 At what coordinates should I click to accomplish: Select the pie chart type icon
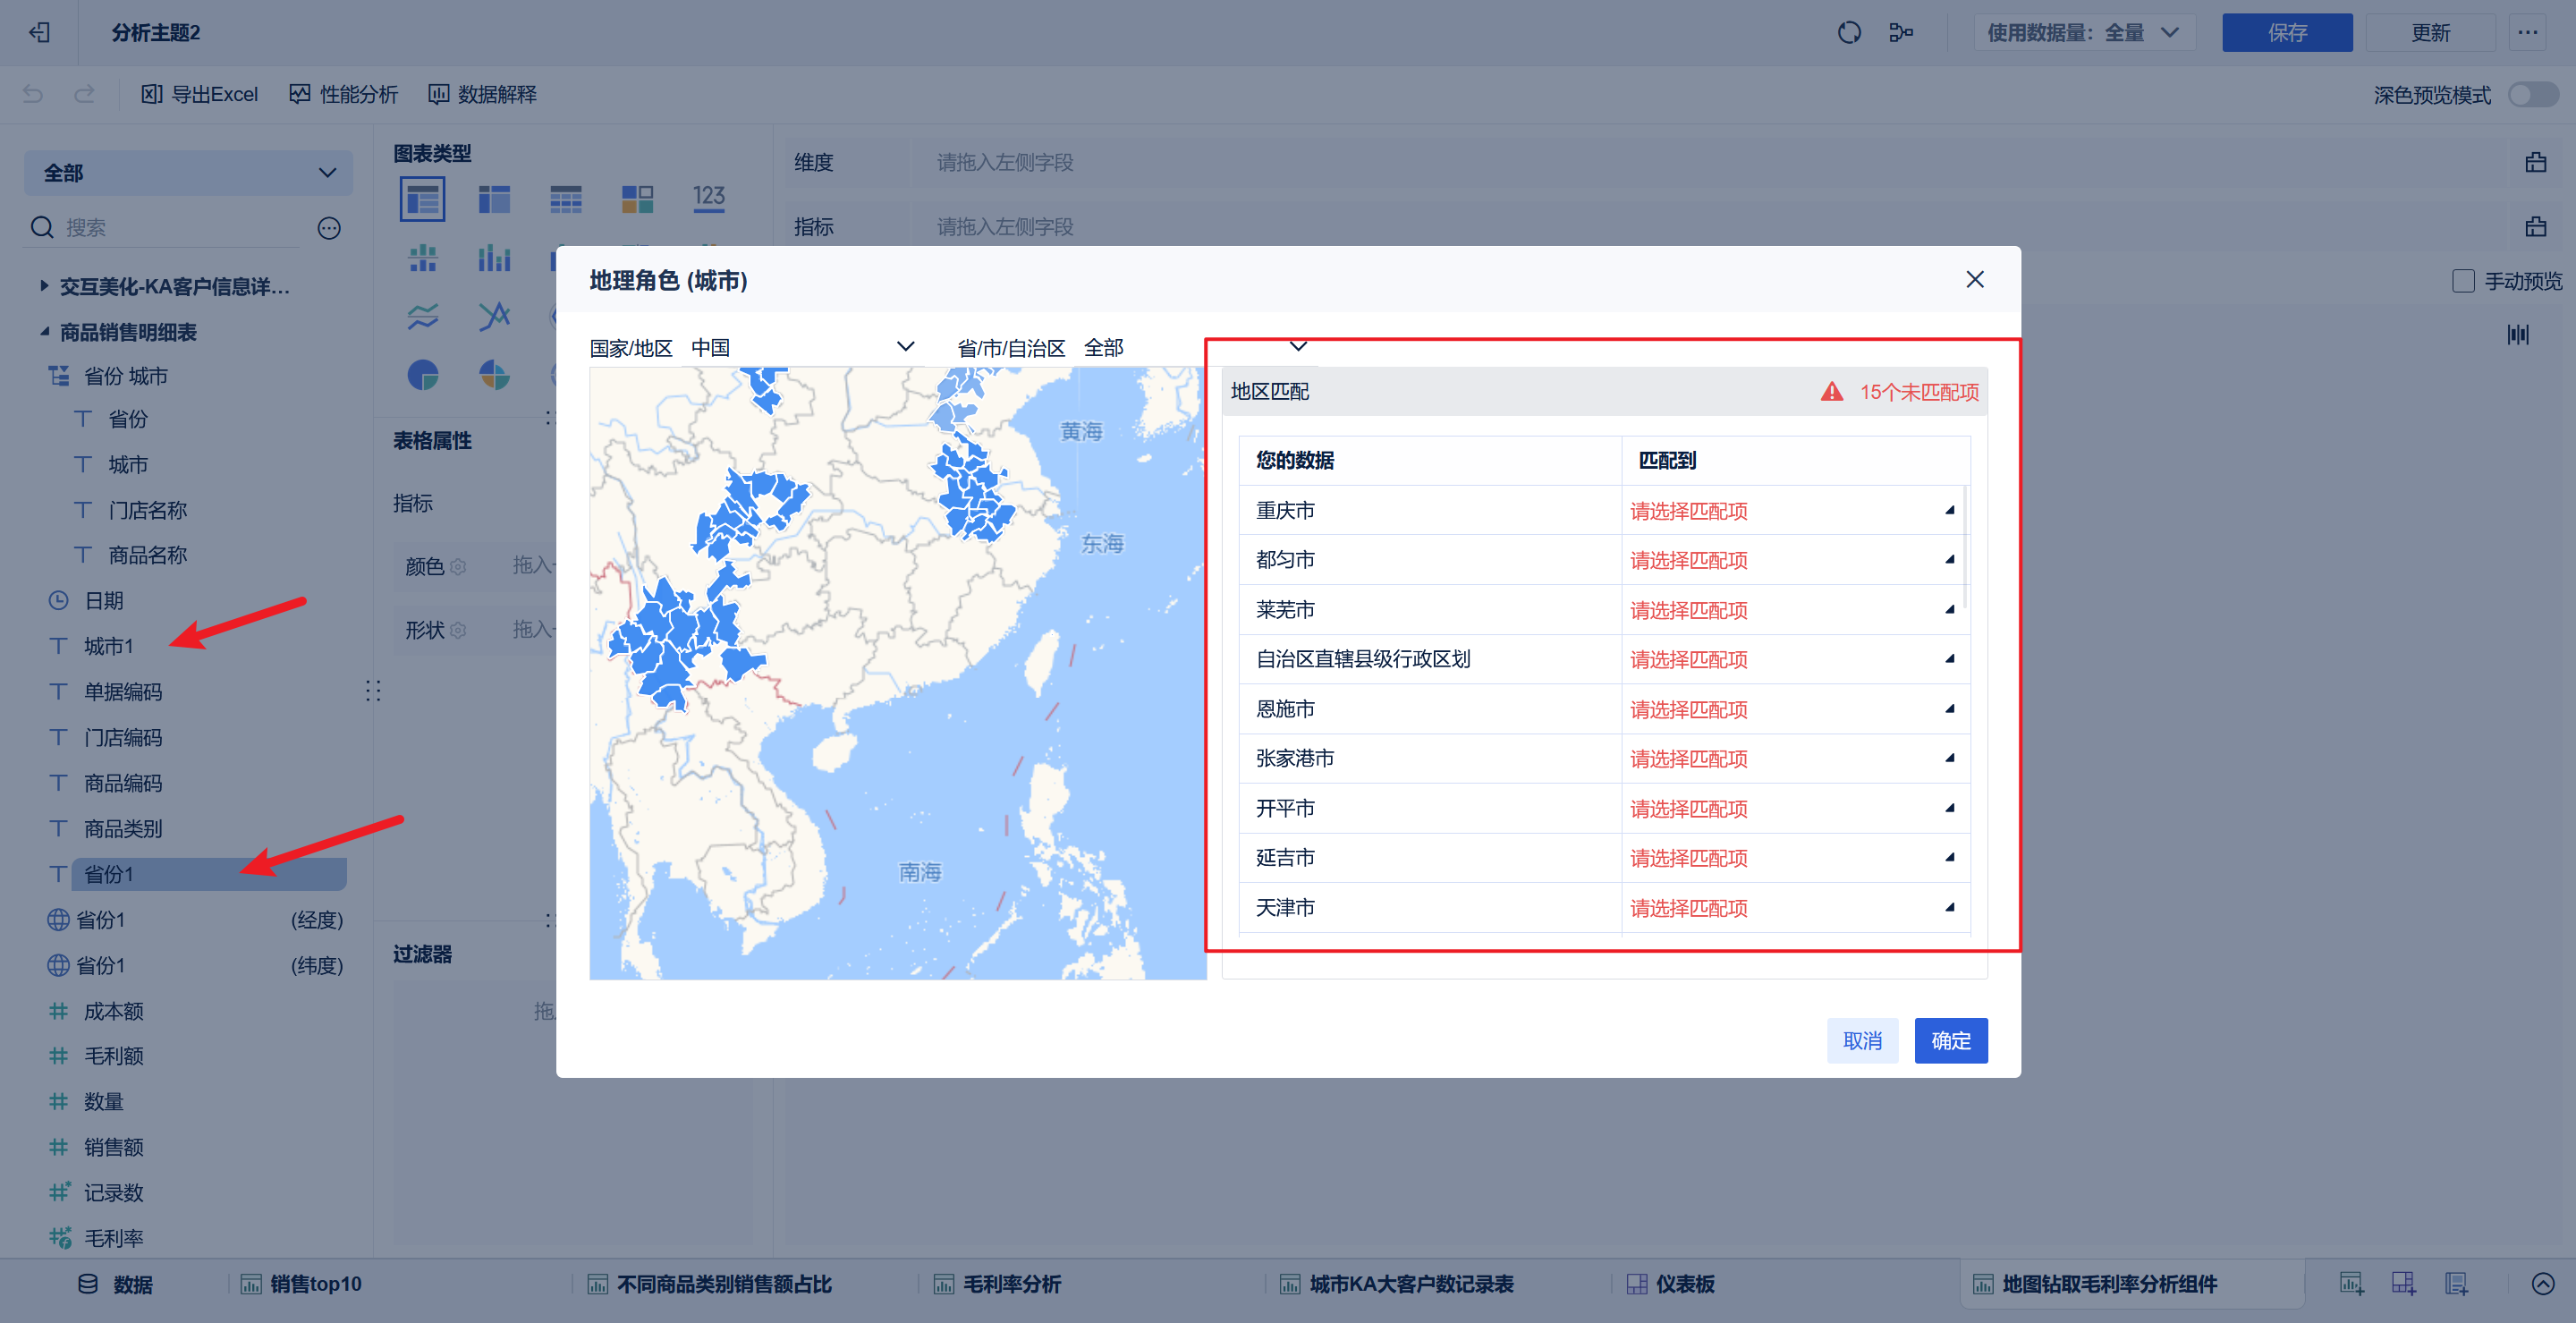pos(422,375)
